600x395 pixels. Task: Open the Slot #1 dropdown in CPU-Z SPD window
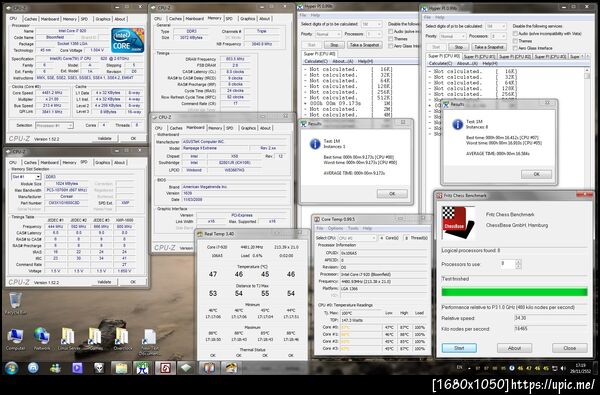pyautogui.click(x=26, y=177)
